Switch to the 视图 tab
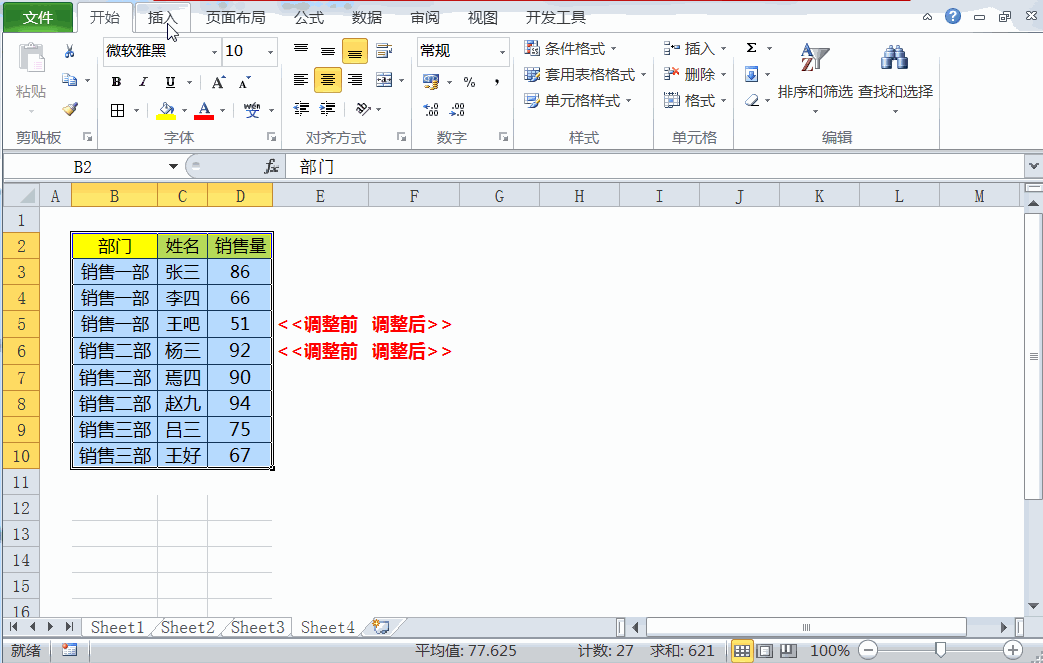The width and height of the screenshot is (1043, 663). (482, 17)
